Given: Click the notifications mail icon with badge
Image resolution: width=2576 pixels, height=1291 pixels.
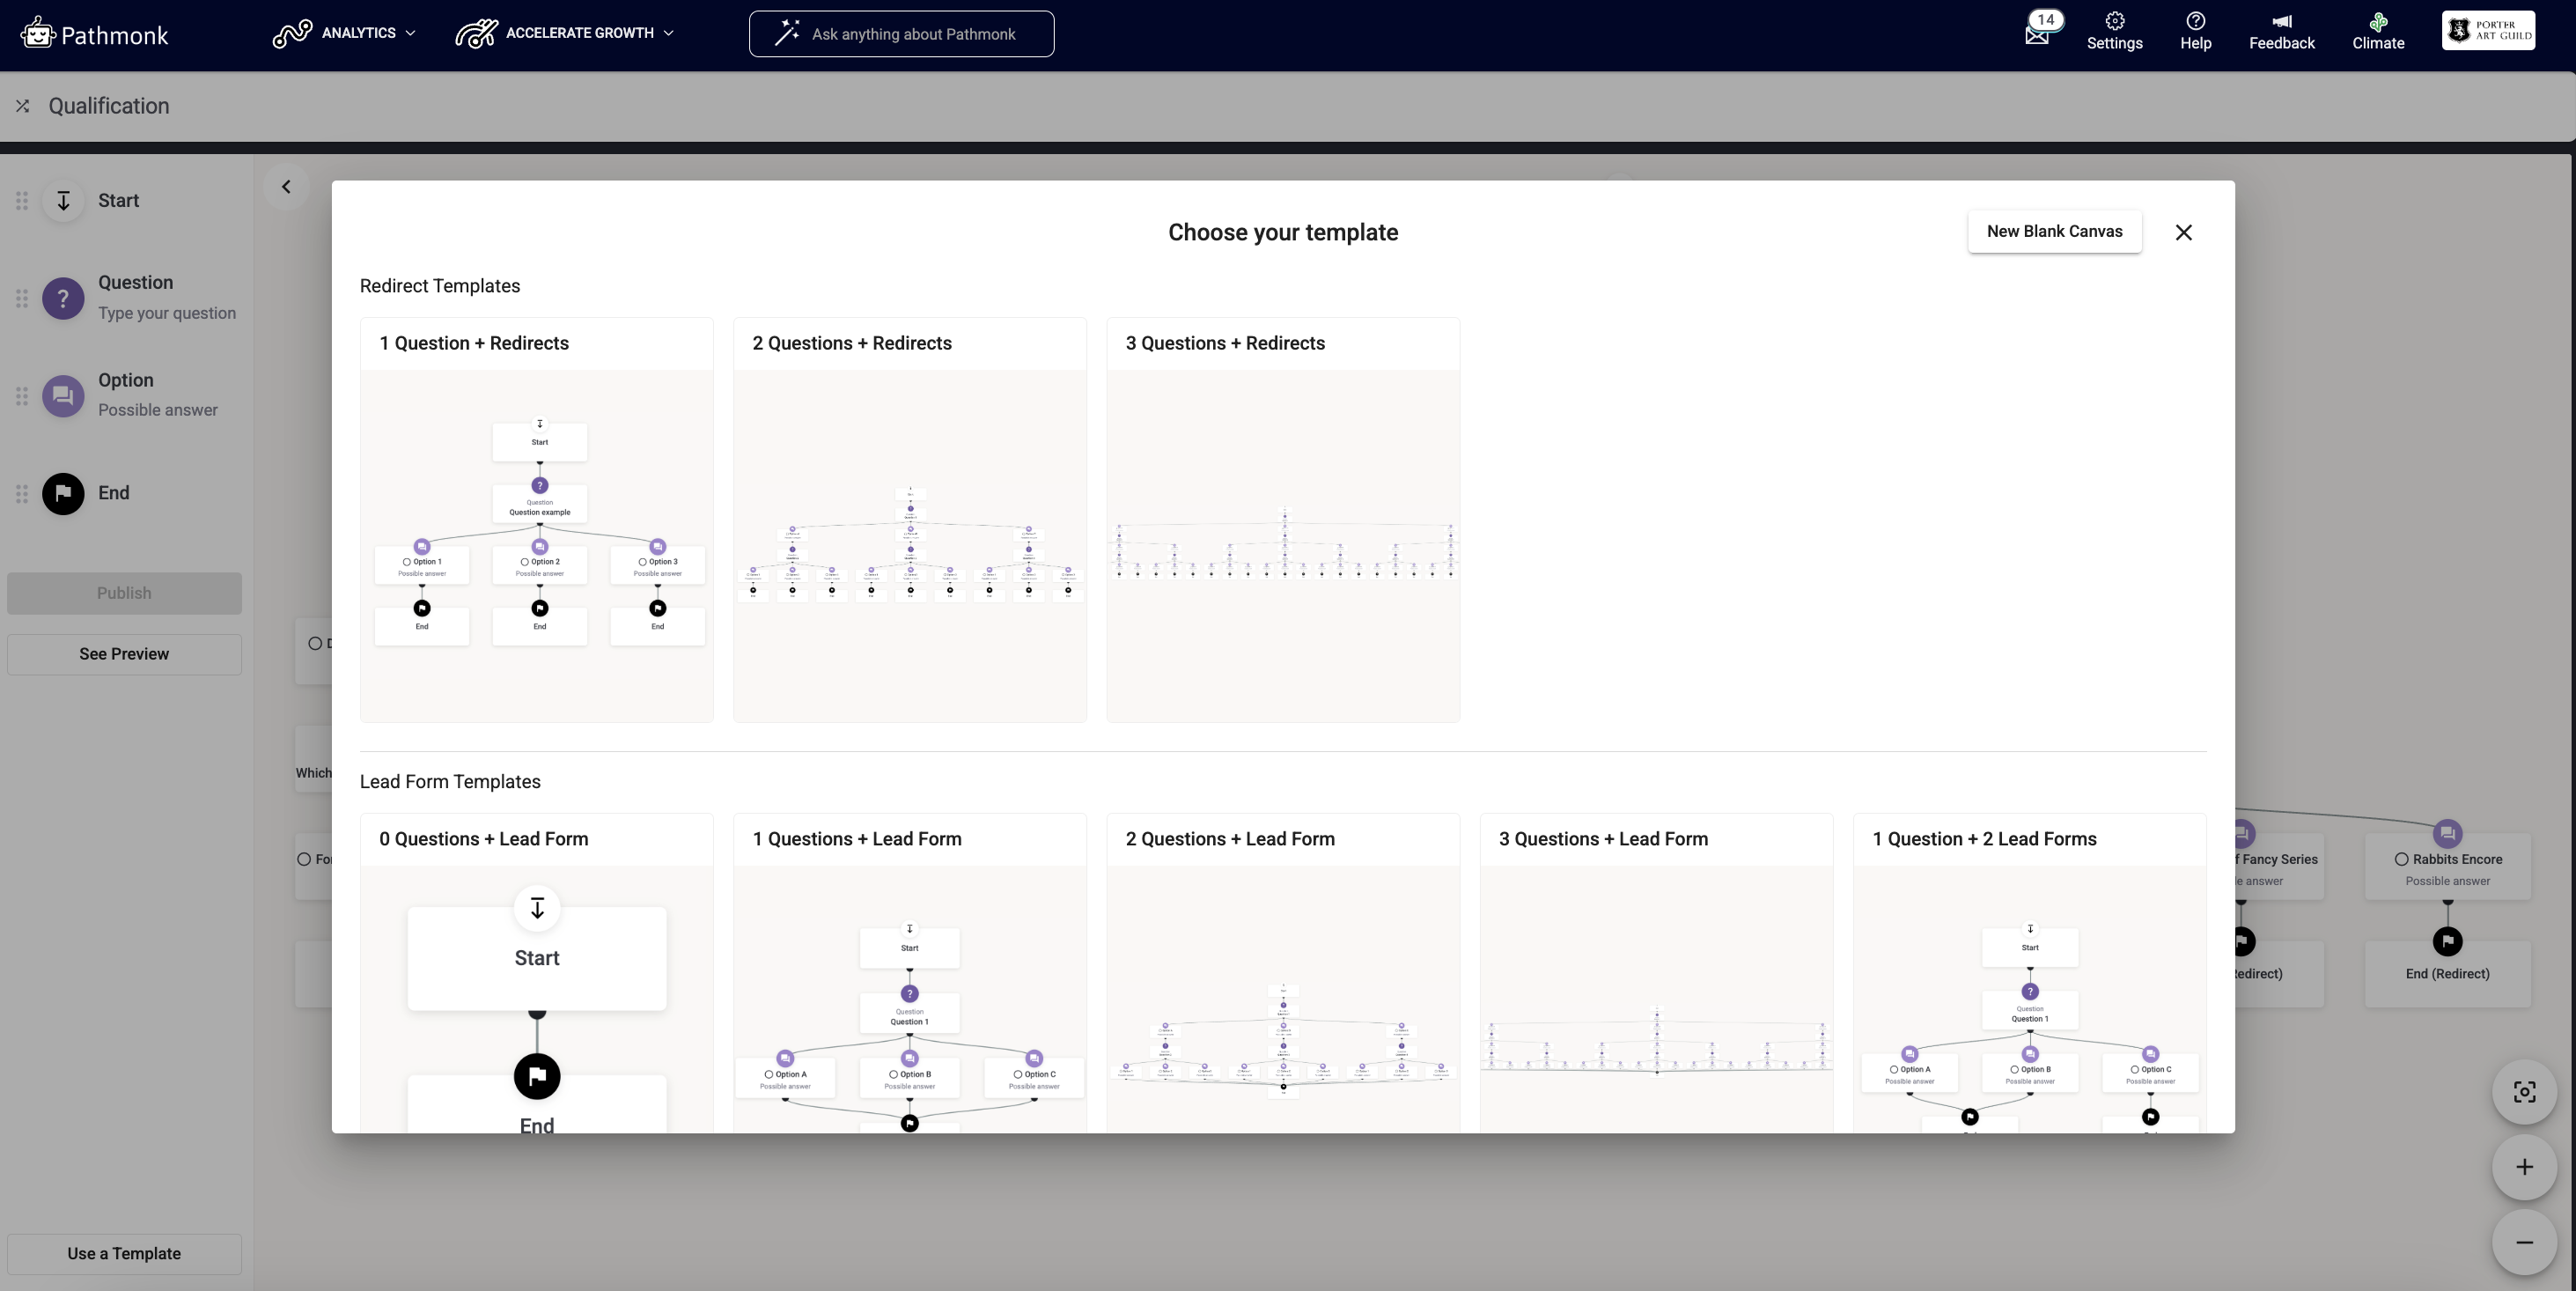Looking at the screenshot, I should tap(2037, 34).
